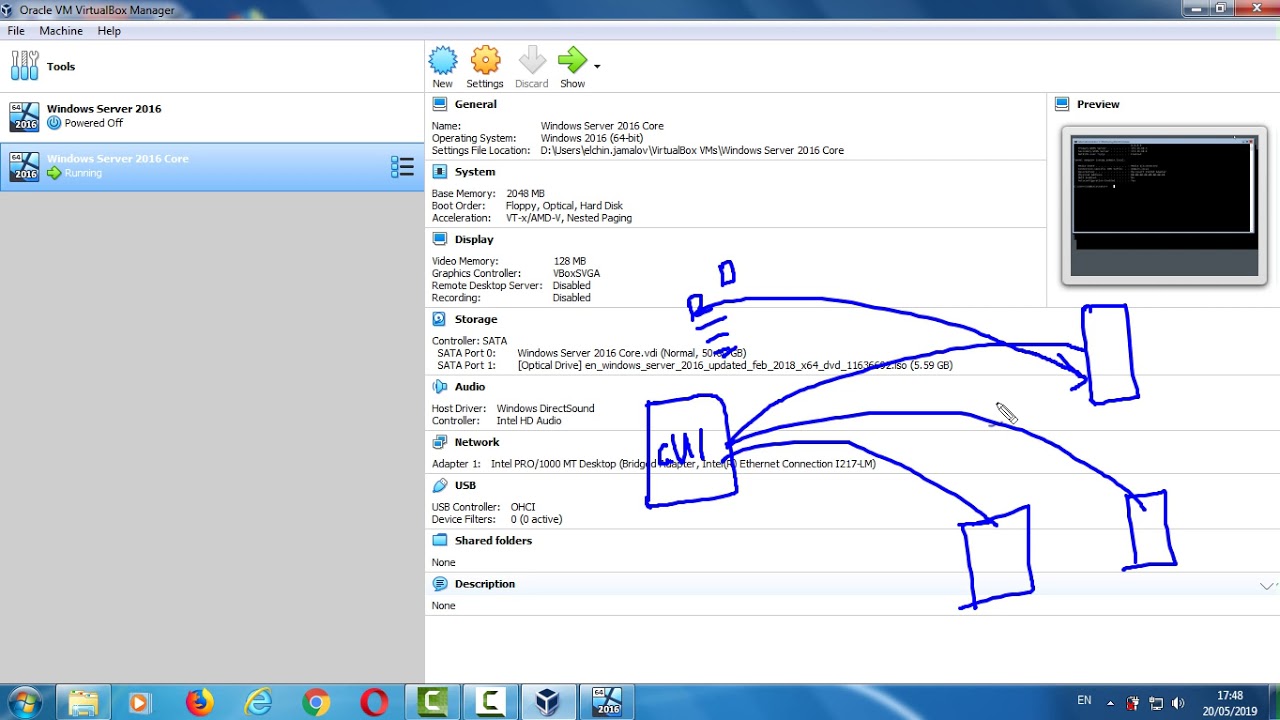Open the Network section heading link

(477, 442)
